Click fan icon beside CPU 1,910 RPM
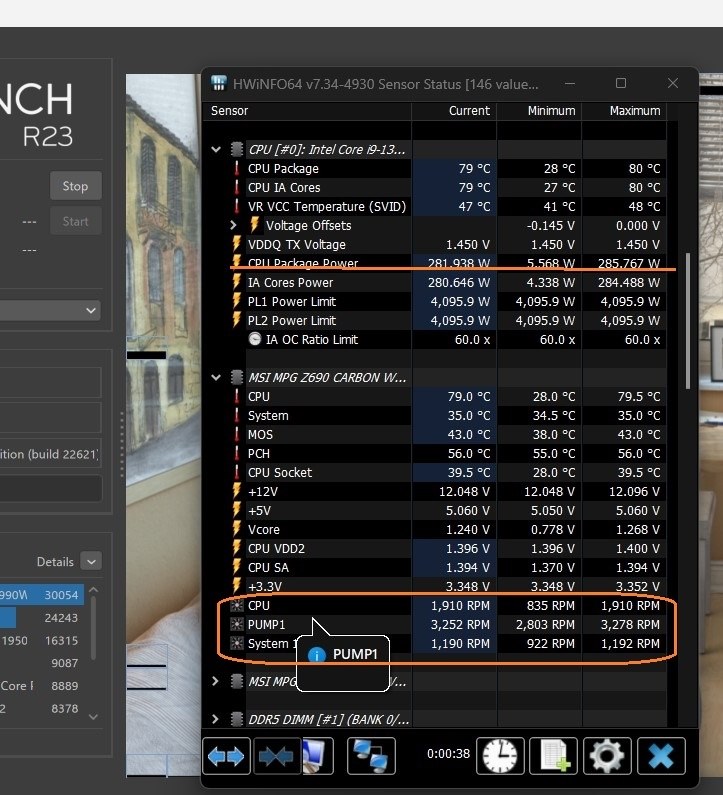 236,605
